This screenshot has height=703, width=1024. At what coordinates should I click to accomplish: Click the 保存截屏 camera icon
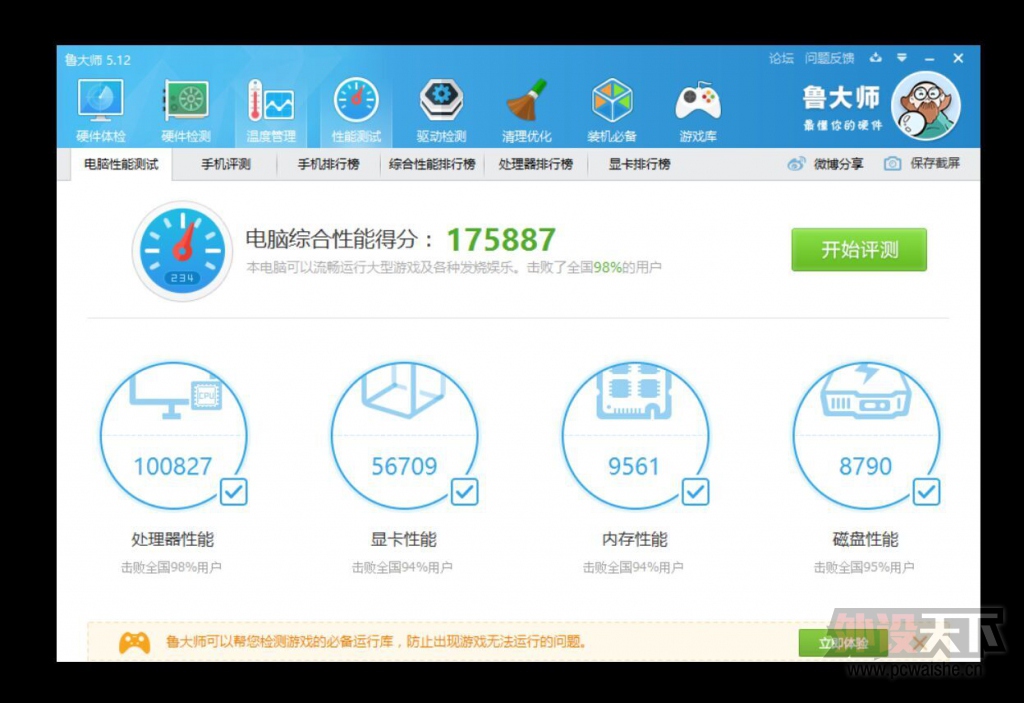point(892,164)
